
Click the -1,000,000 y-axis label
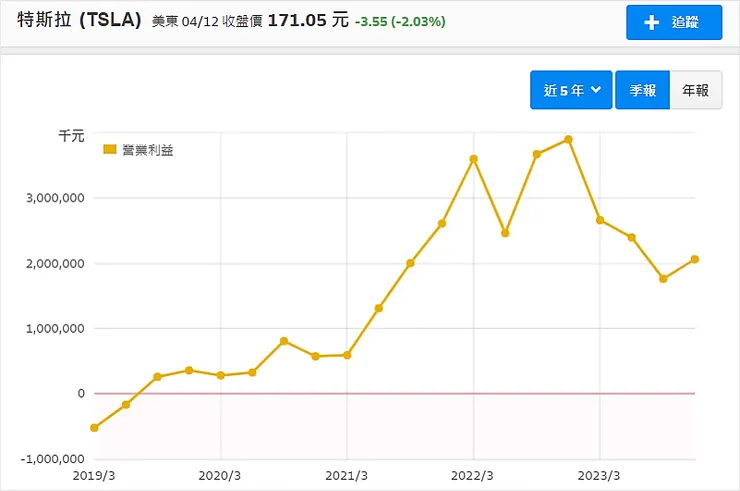pos(52,459)
